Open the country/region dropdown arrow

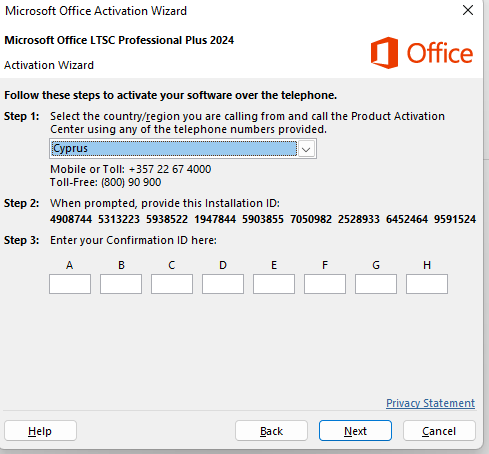306,149
